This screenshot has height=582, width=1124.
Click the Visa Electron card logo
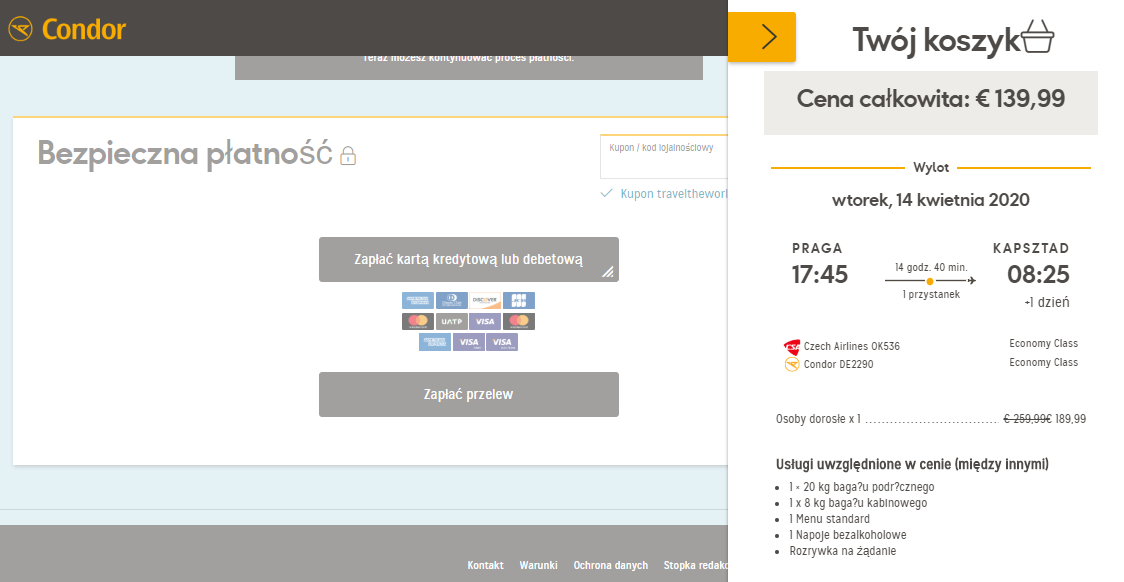502,343
